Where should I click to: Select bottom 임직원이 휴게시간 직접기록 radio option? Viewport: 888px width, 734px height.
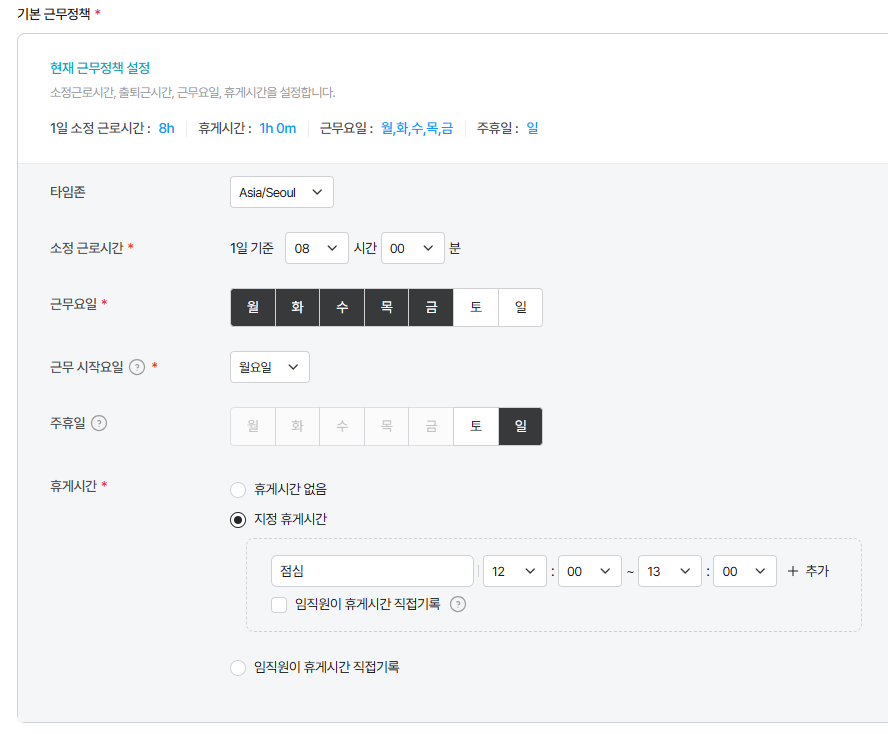(x=238, y=667)
